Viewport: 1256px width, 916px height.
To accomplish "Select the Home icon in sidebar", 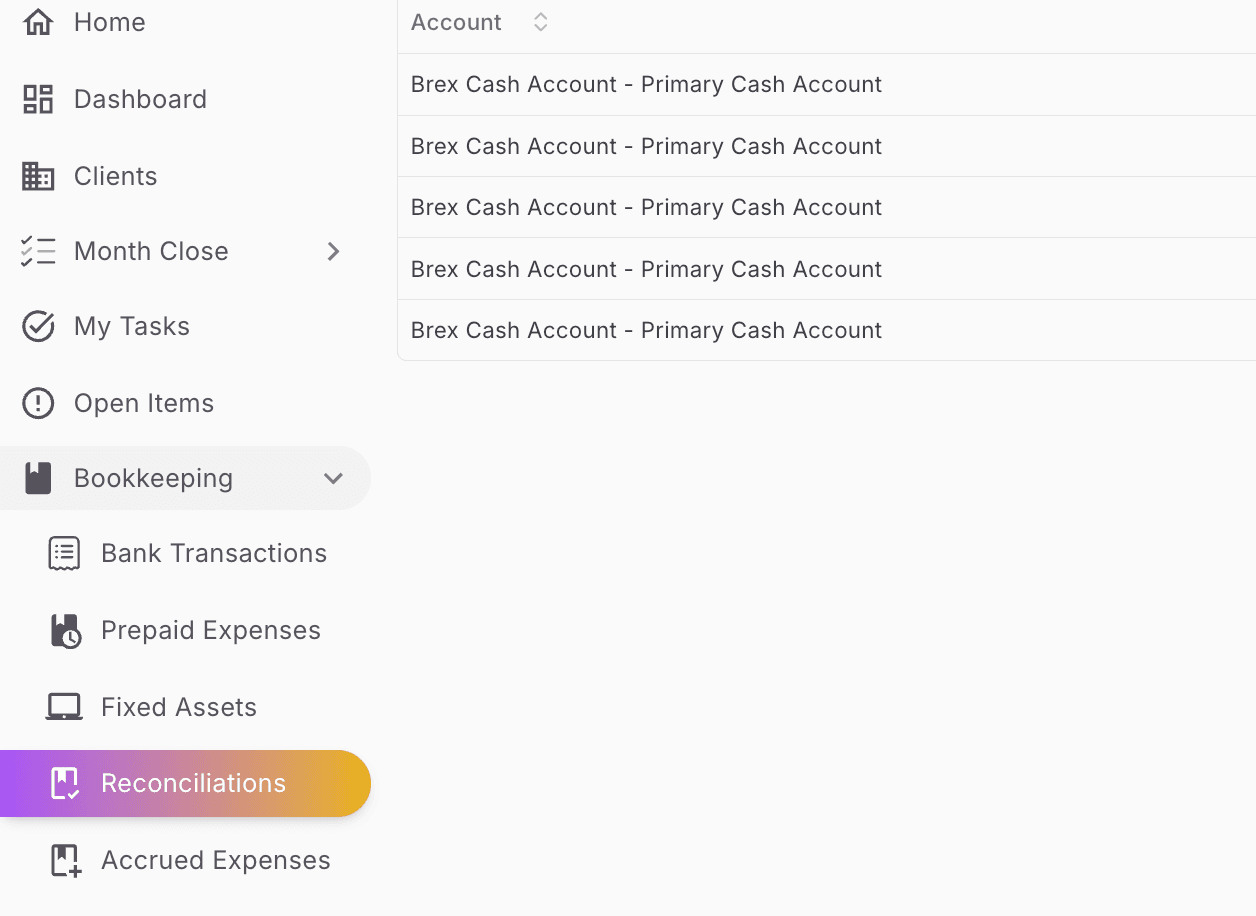I will 38,20.
